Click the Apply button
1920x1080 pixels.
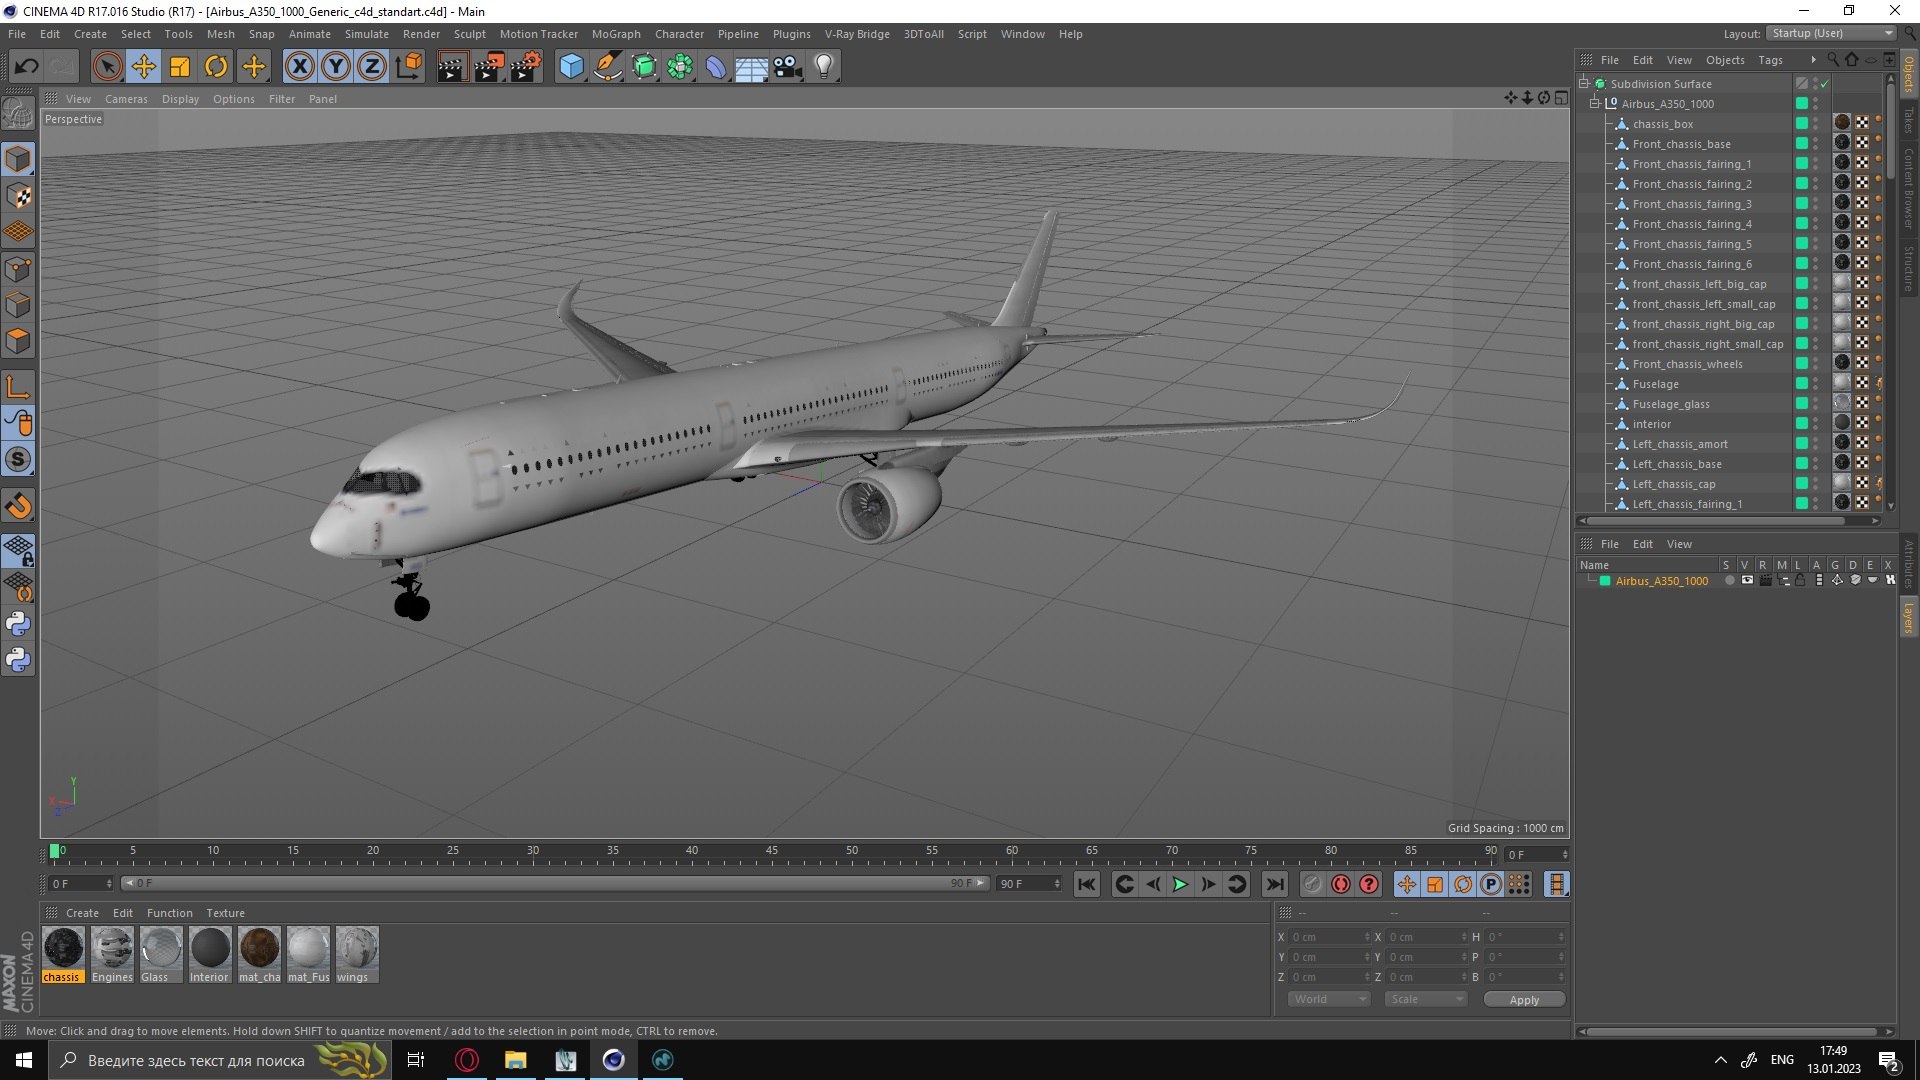click(1524, 1000)
